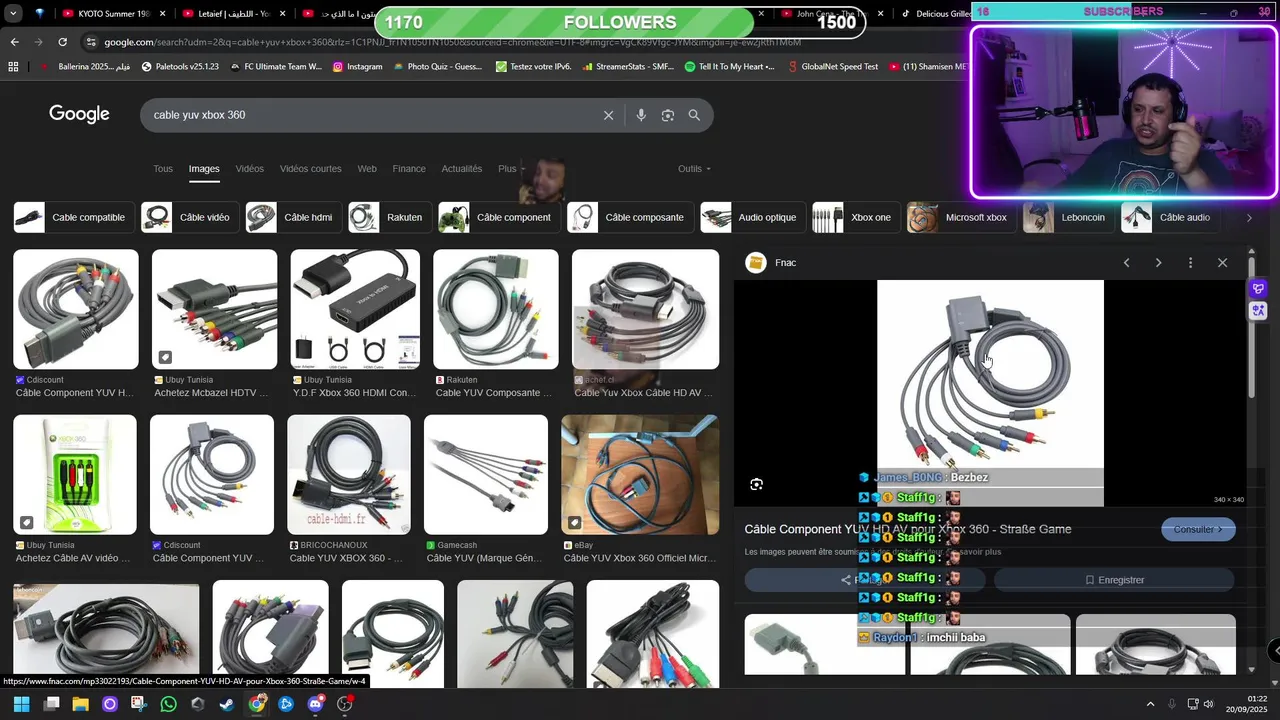Open Google Chrome taskbar icon
The height and width of the screenshot is (720, 1280).
(x=257, y=704)
